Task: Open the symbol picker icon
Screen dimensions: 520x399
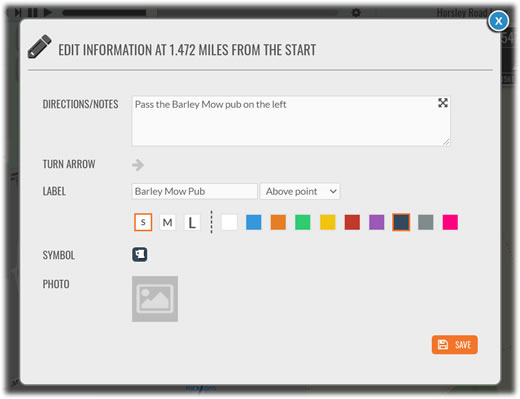Action: (x=139, y=255)
